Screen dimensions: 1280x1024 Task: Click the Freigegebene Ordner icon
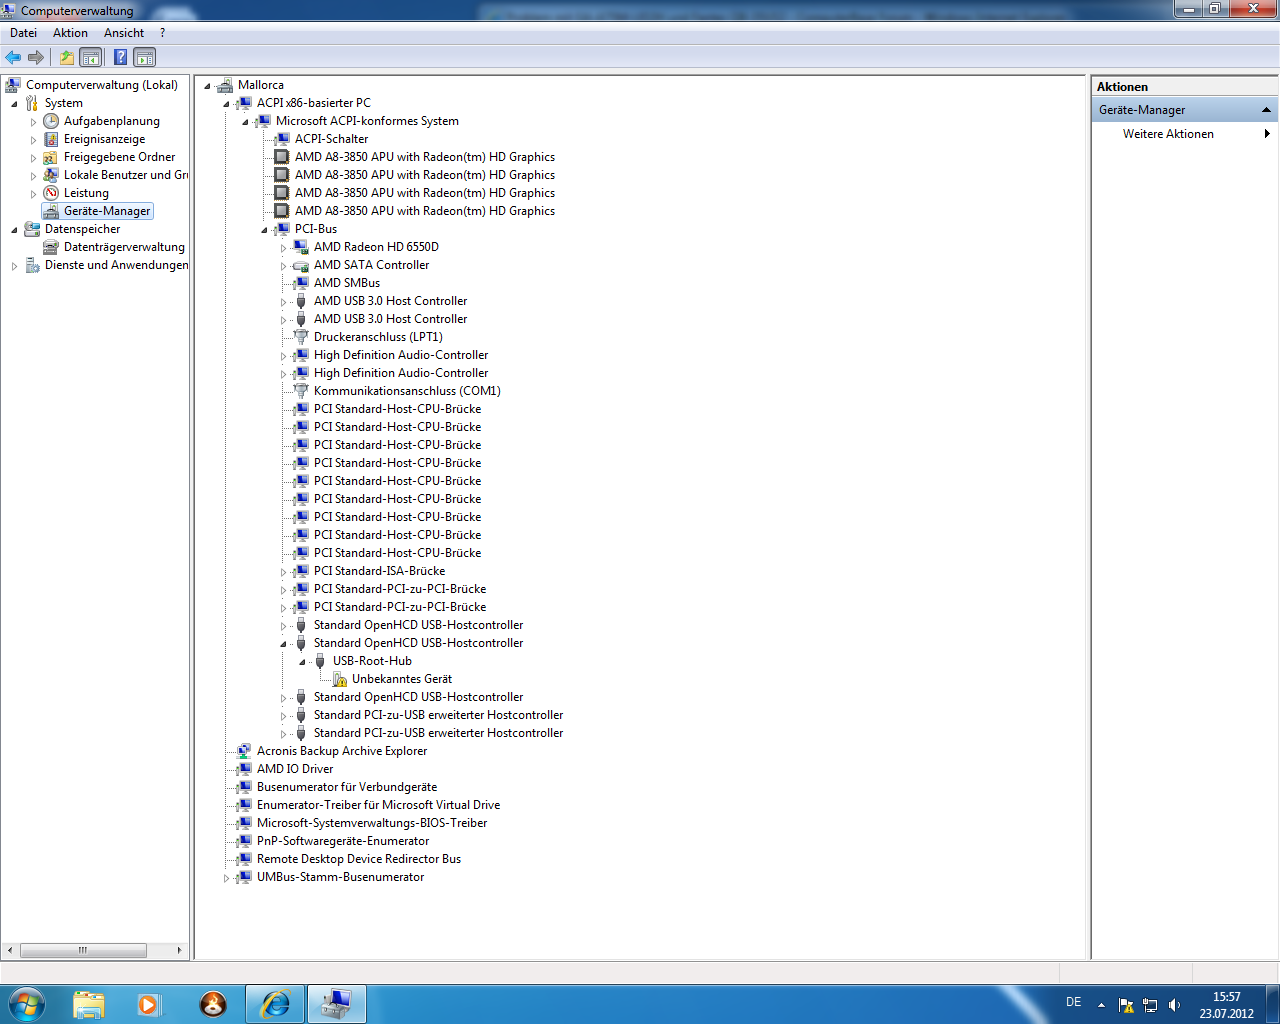coord(51,157)
